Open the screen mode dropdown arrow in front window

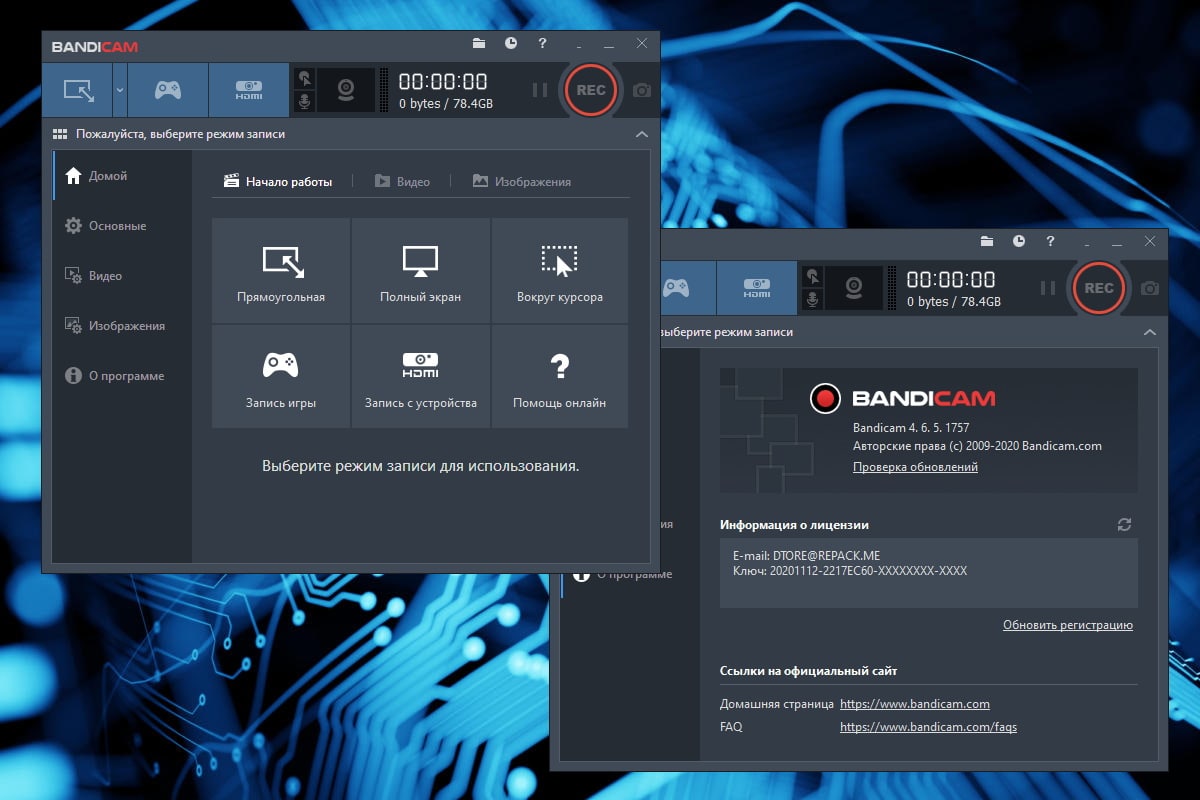click(x=119, y=90)
